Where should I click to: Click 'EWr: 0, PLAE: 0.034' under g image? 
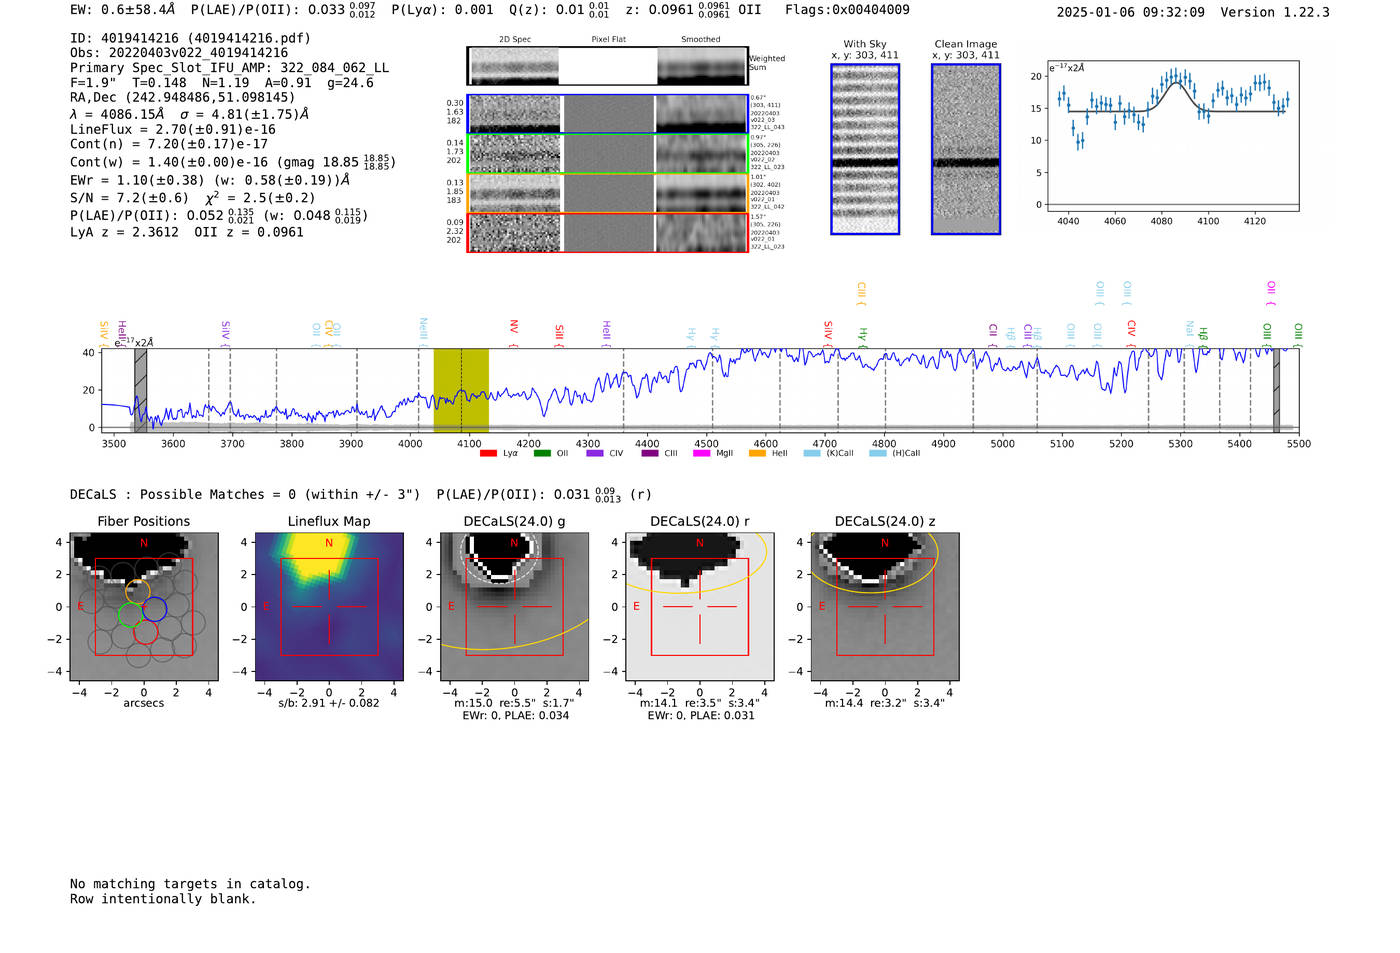[515, 715]
